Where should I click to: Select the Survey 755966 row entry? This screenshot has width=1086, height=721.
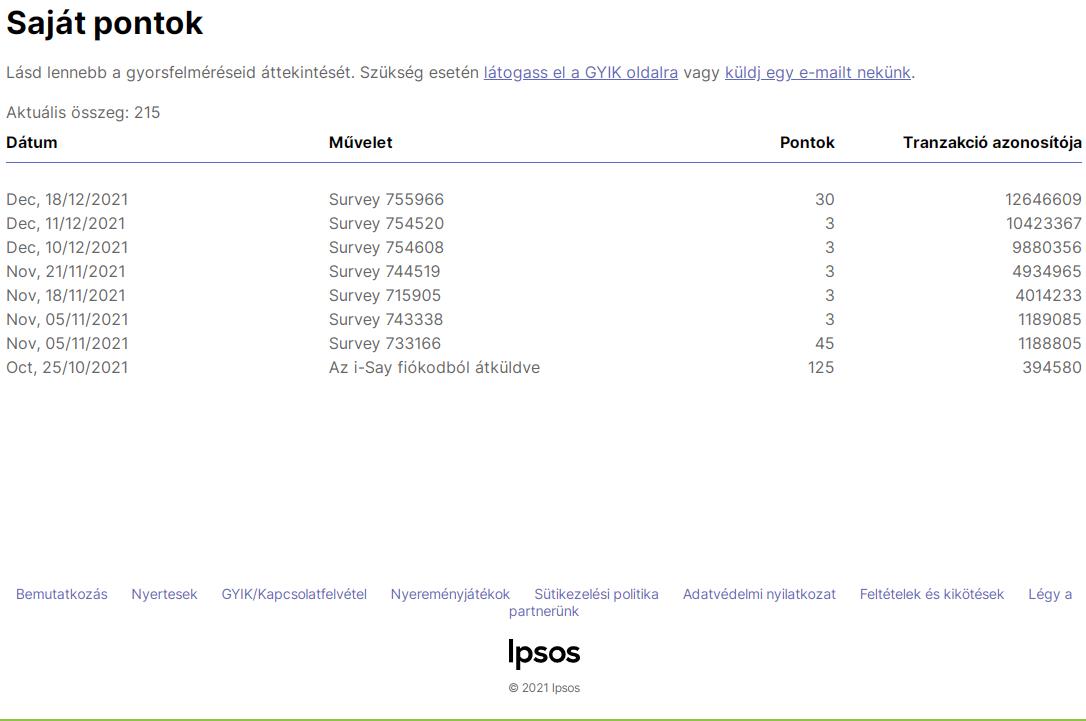386,199
